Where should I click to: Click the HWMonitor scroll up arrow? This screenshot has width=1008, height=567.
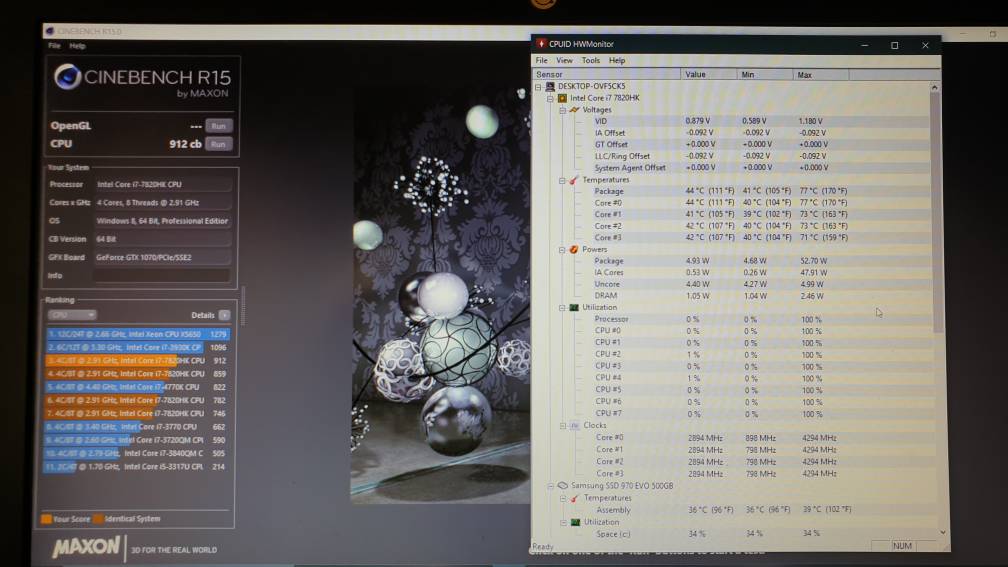[x=935, y=87]
